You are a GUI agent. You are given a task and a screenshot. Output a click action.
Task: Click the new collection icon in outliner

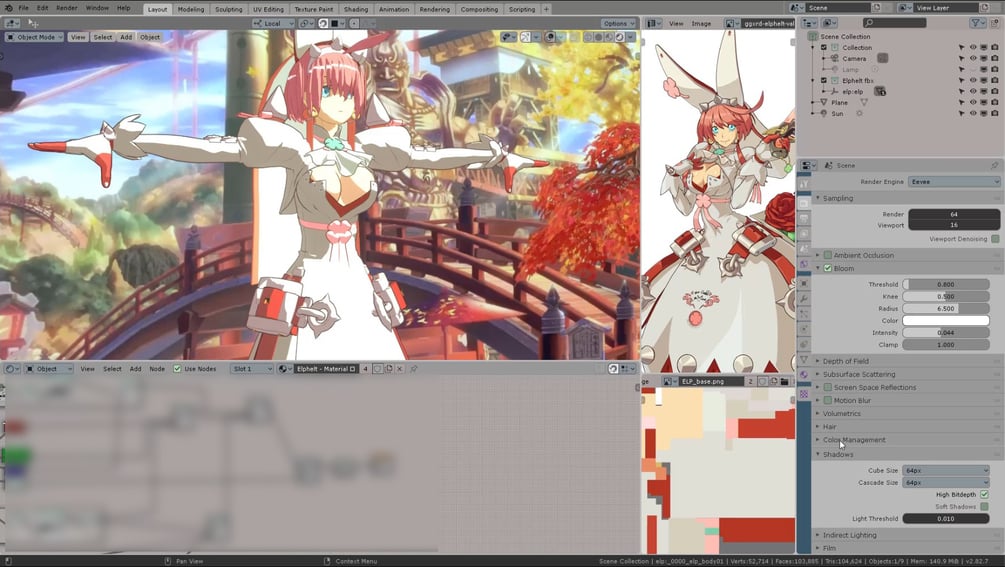(x=995, y=23)
